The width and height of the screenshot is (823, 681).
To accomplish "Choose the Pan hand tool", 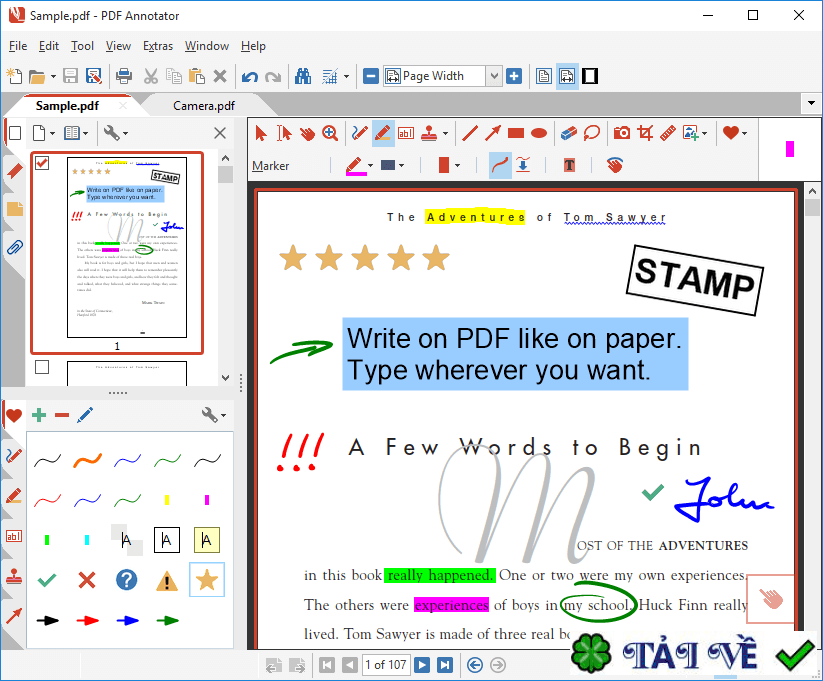I will (307, 133).
